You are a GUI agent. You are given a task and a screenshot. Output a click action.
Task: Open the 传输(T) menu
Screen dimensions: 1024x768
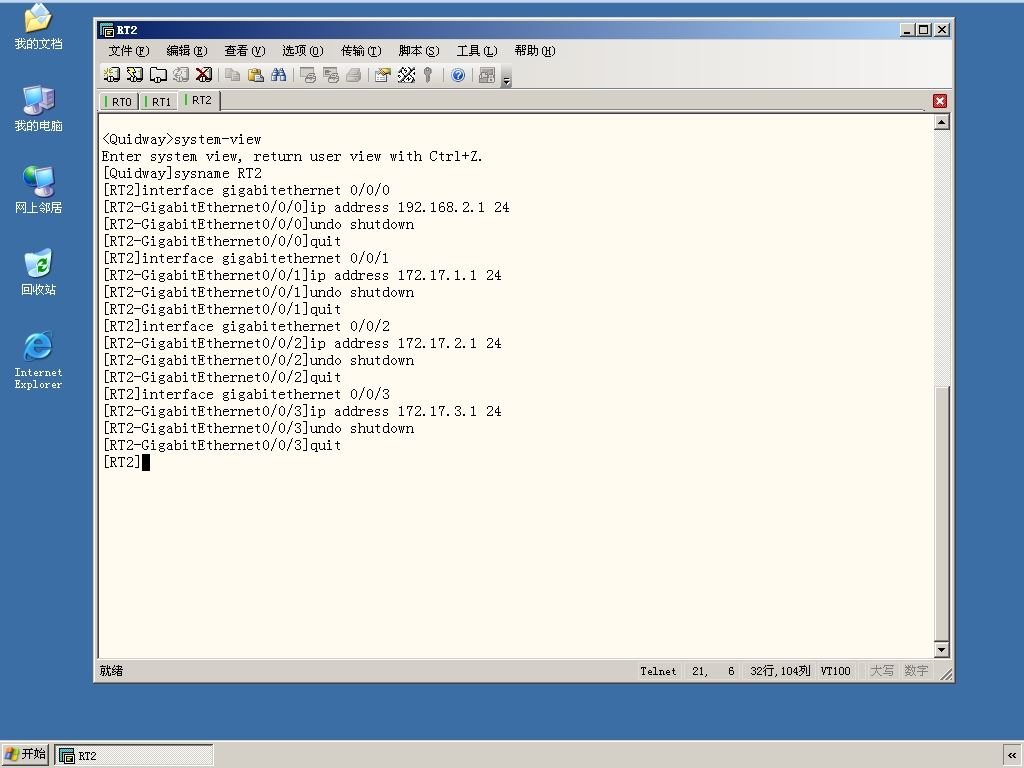361,51
